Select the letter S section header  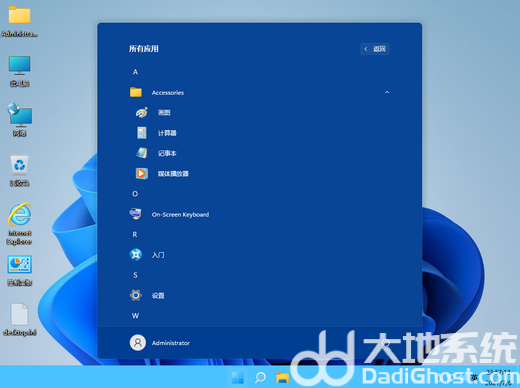click(135, 275)
